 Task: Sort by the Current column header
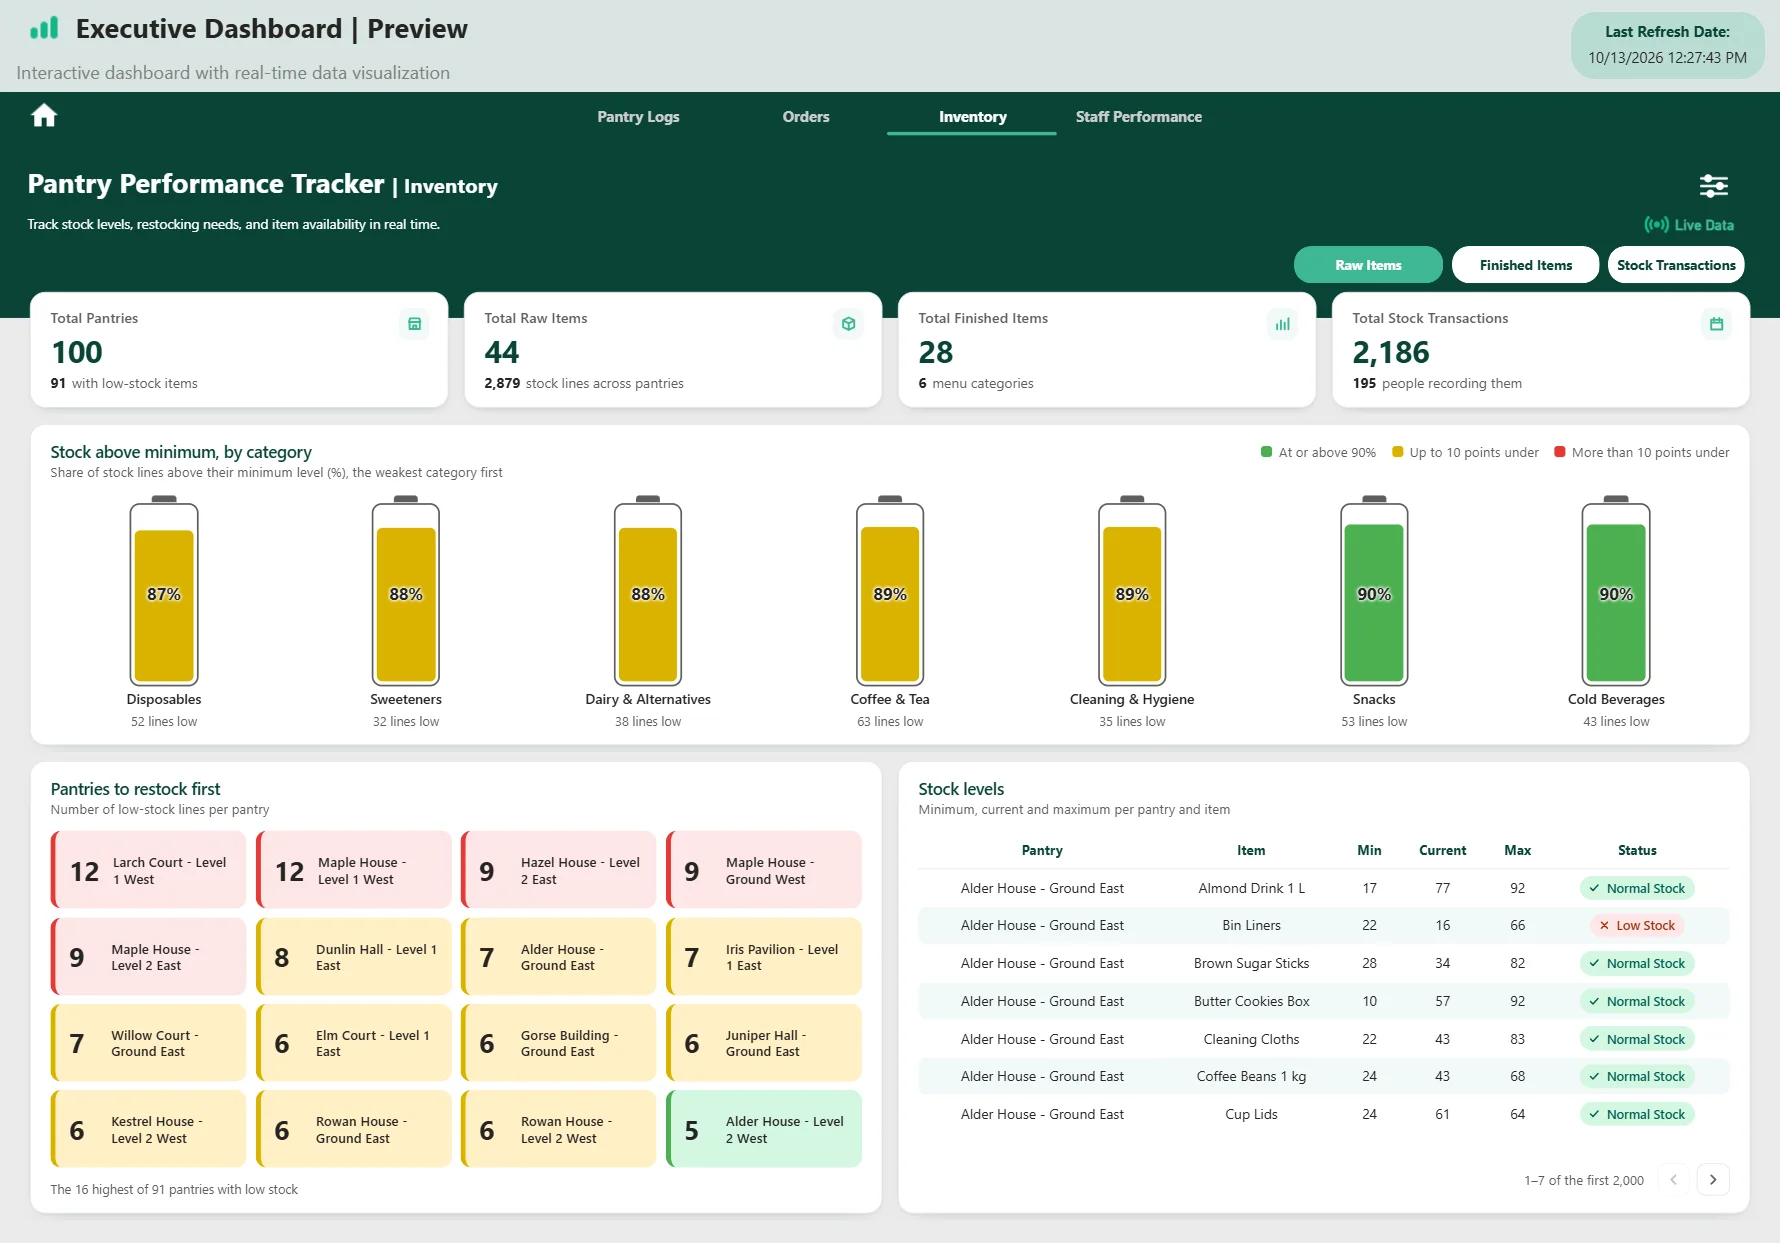click(1442, 850)
